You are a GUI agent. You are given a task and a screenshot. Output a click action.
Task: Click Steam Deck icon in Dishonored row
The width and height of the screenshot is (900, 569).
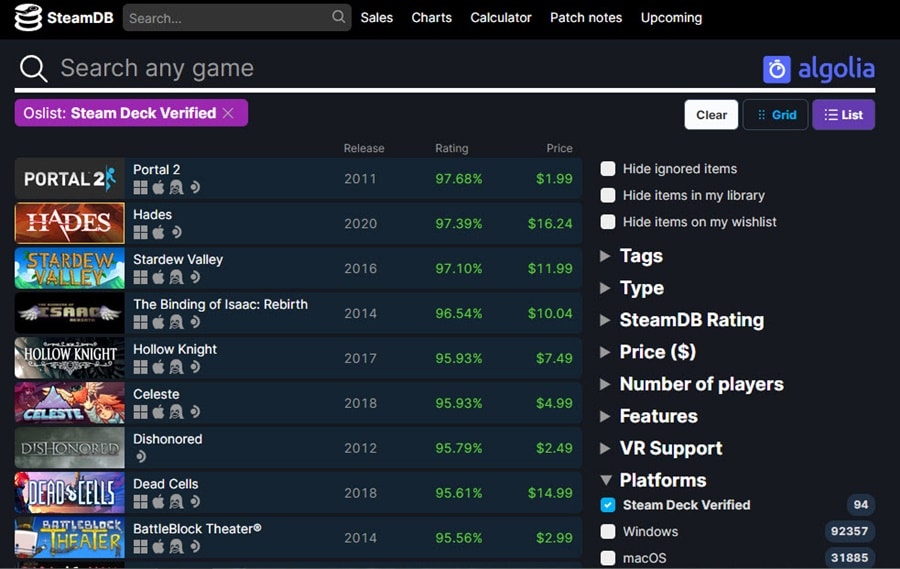click(141, 456)
